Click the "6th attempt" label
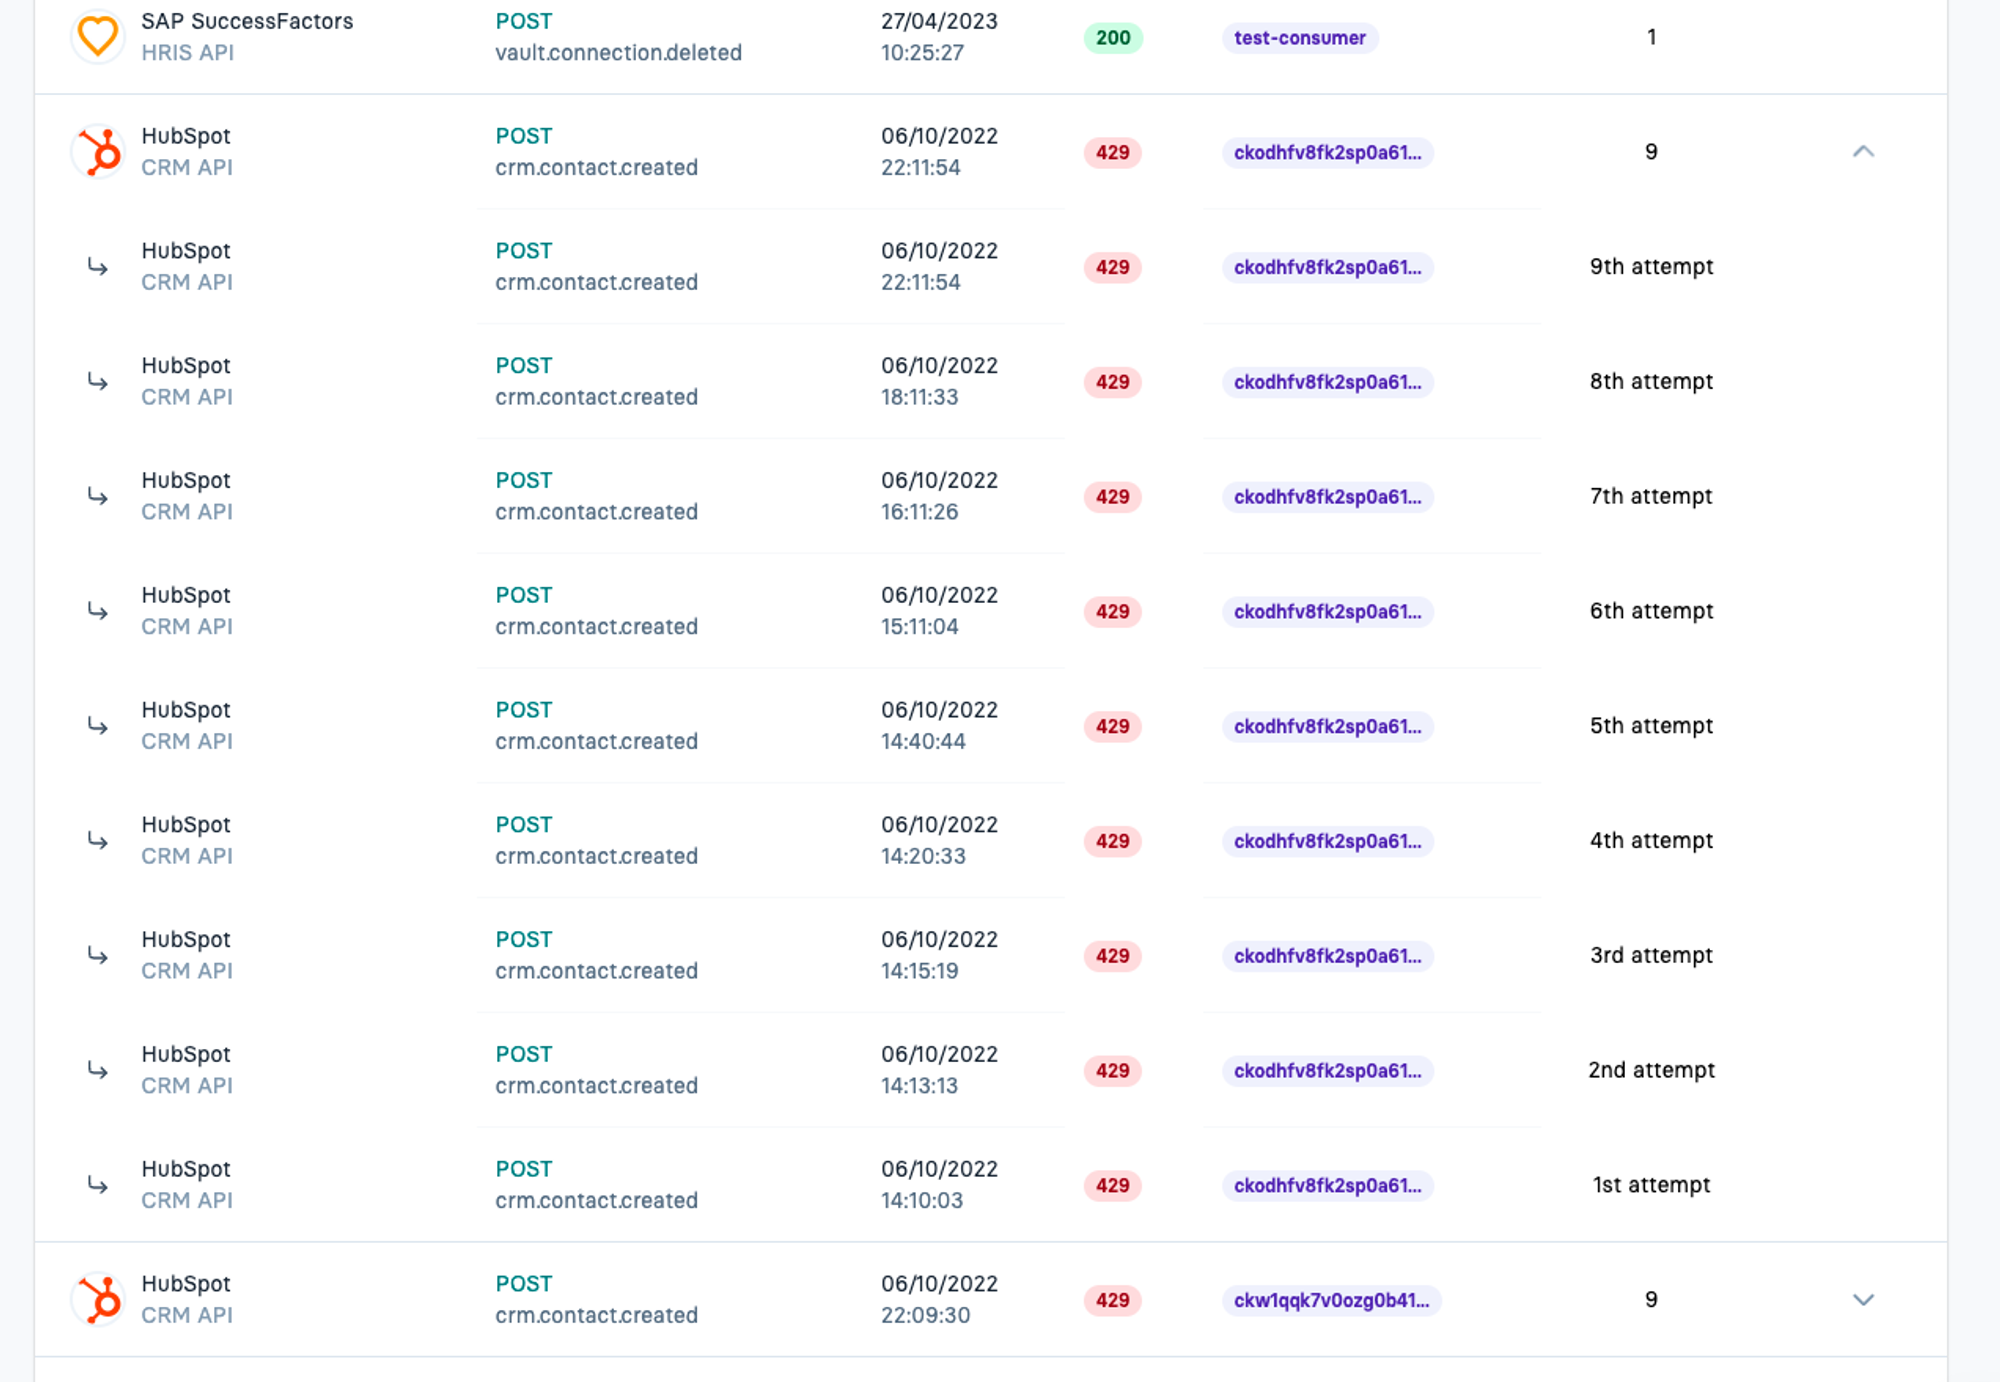Screen dimensions: 2000x1382 (x=1651, y=611)
